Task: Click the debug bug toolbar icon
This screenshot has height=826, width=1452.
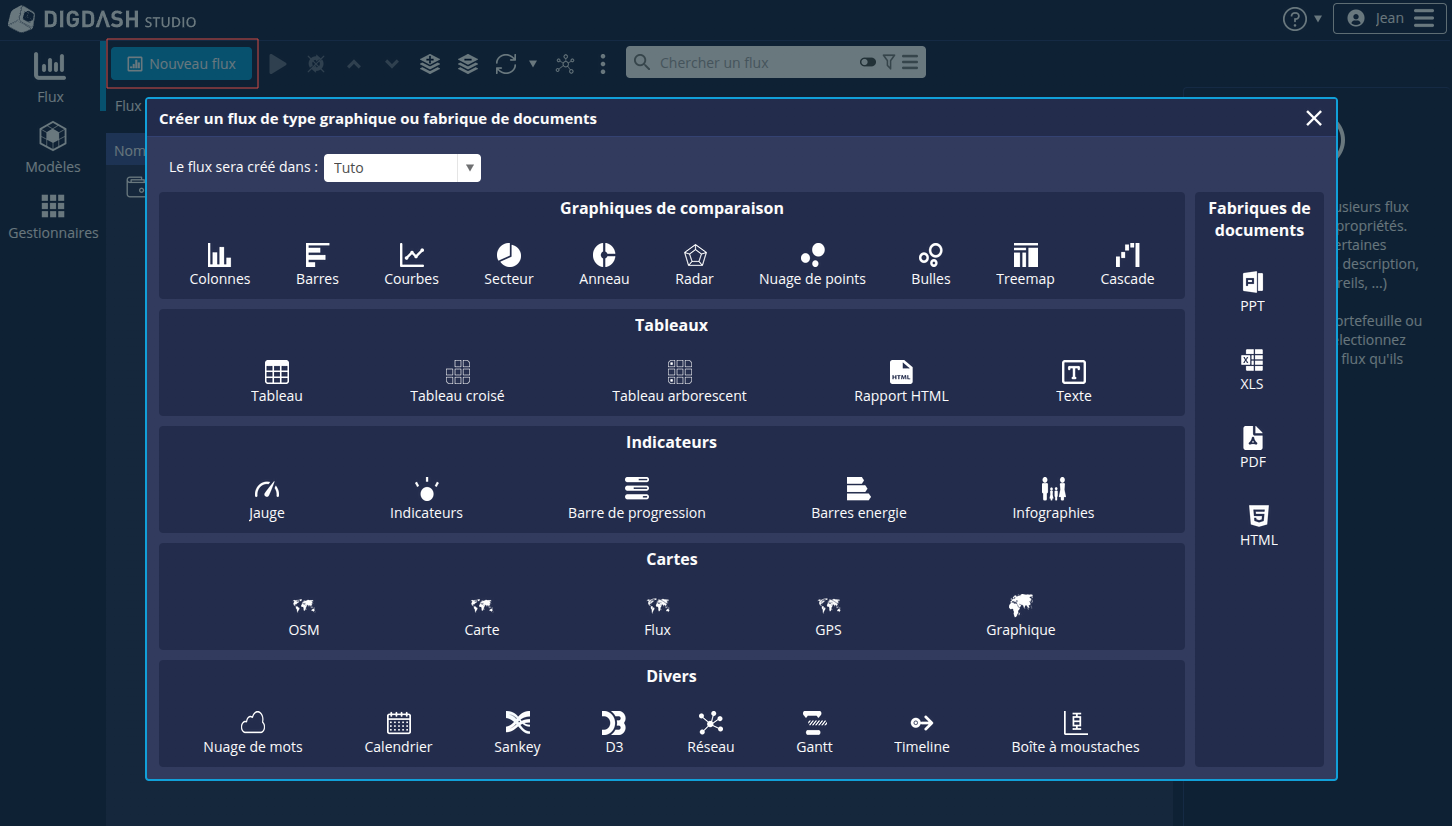Action: pyautogui.click(x=316, y=64)
